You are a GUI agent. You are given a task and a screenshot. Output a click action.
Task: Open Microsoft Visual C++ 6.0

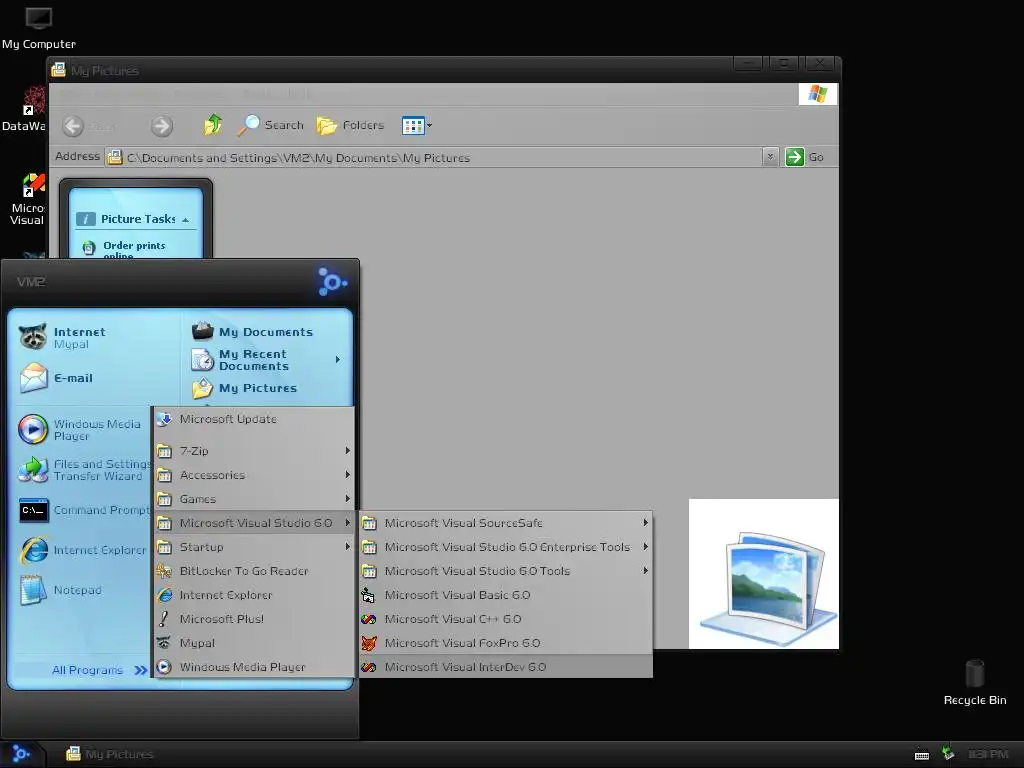pyautogui.click(x=505, y=619)
